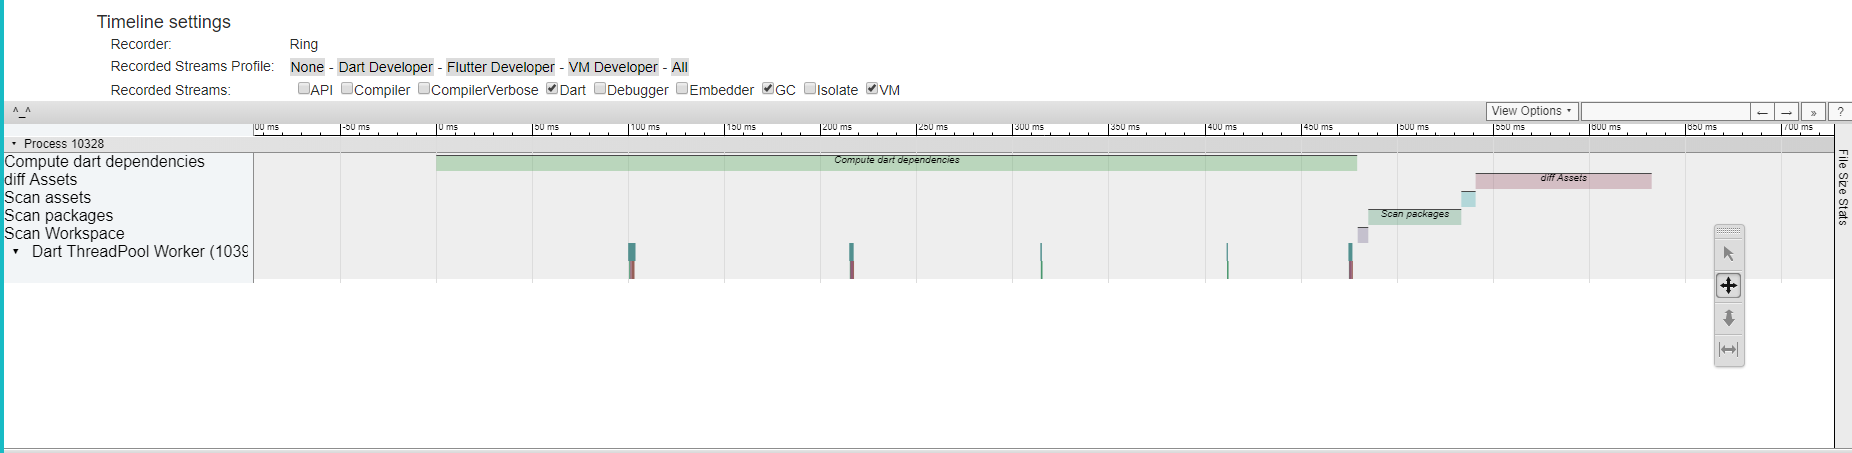Select the Scan assets teal event block
Image resolution: width=1852 pixels, height=453 pixels.
point(1468,198)
